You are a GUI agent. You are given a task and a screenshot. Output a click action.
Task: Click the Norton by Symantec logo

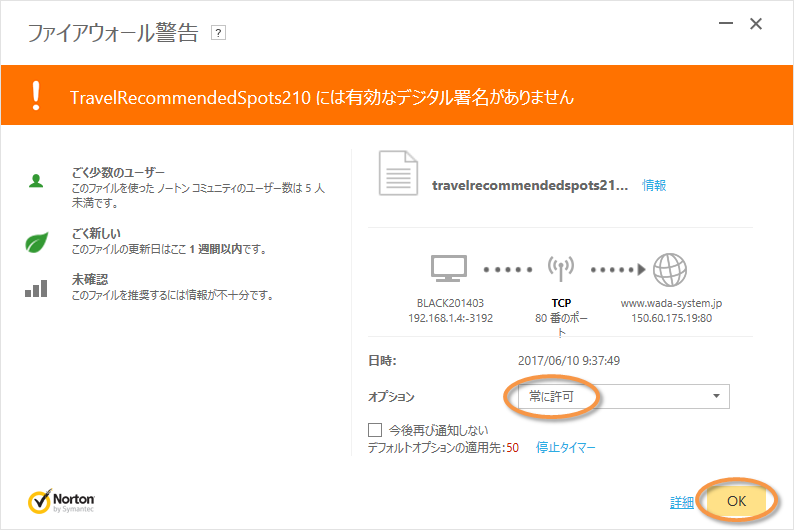click(x=61, y=501)
